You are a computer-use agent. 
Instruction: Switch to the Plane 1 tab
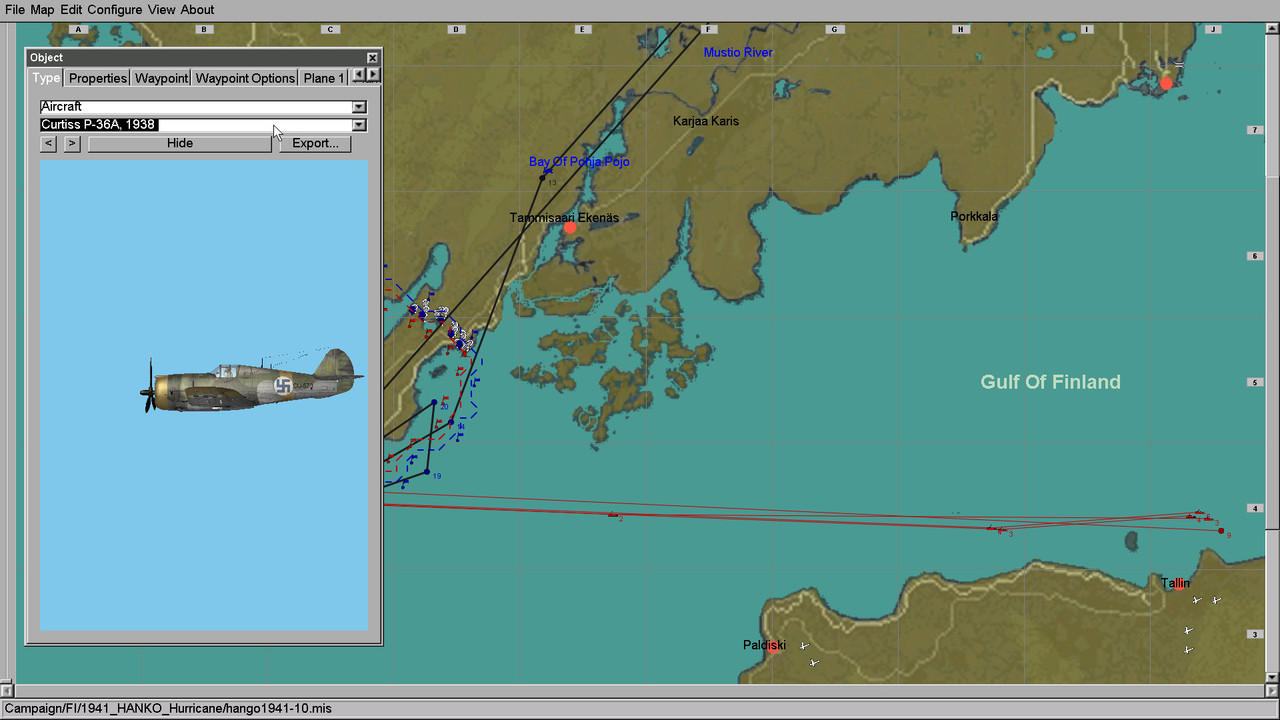(x=324, y=78)
